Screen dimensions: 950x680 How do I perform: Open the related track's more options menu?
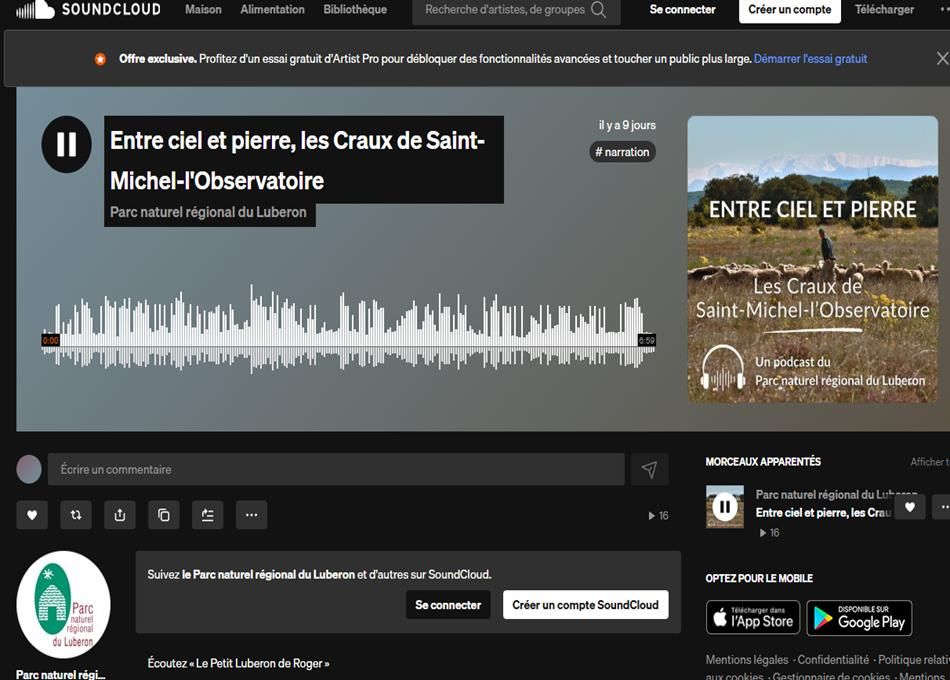click(x=942, y=507)
